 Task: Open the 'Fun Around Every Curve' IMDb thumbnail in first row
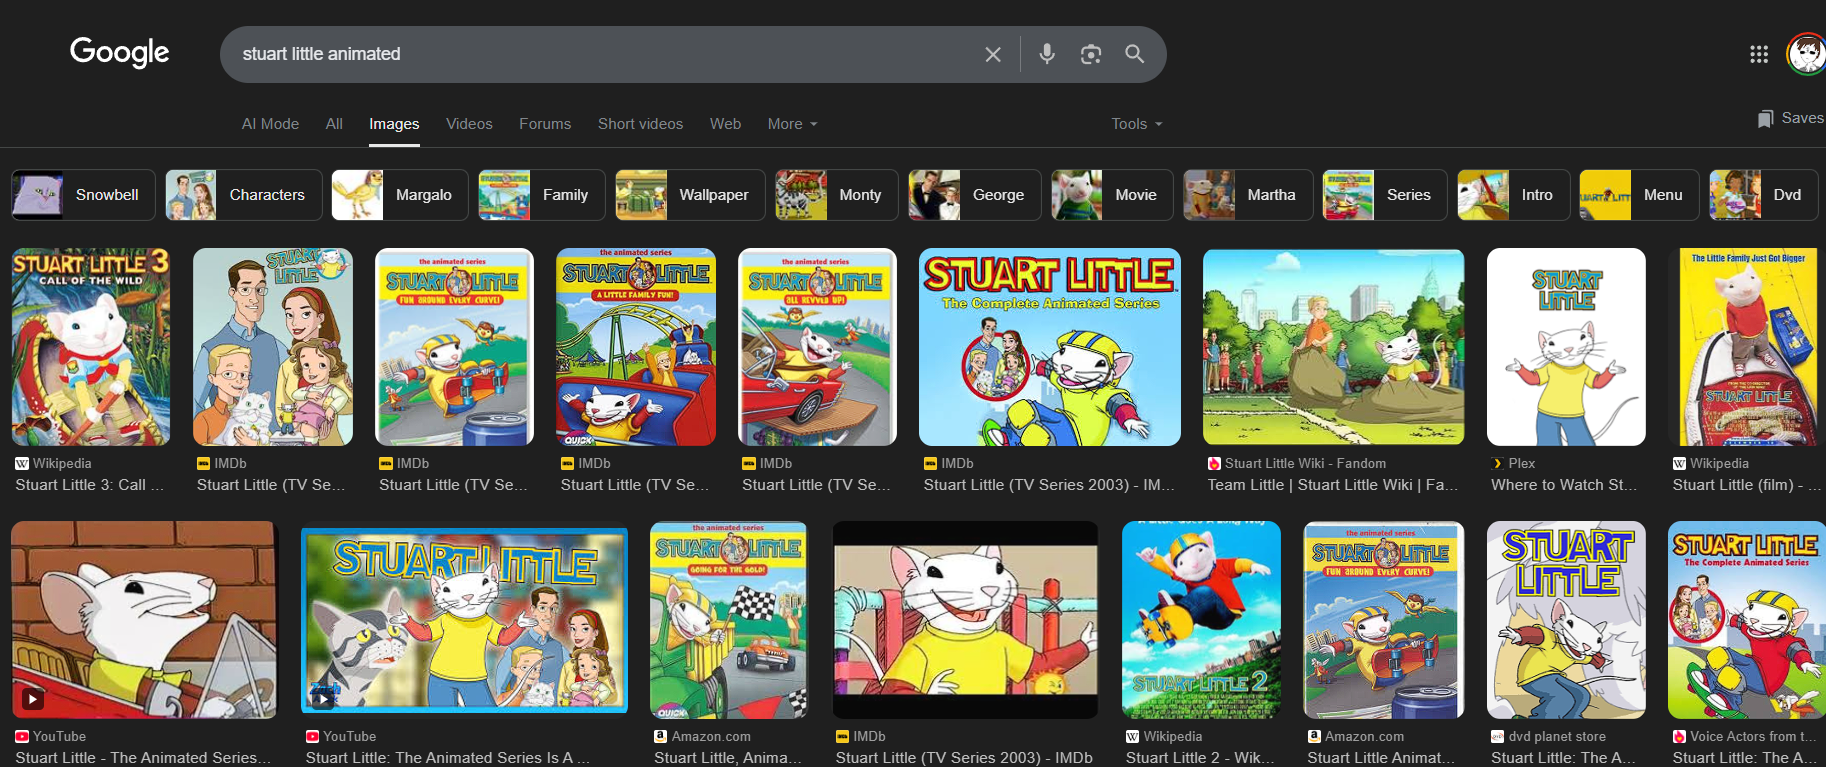click(454, 347)
